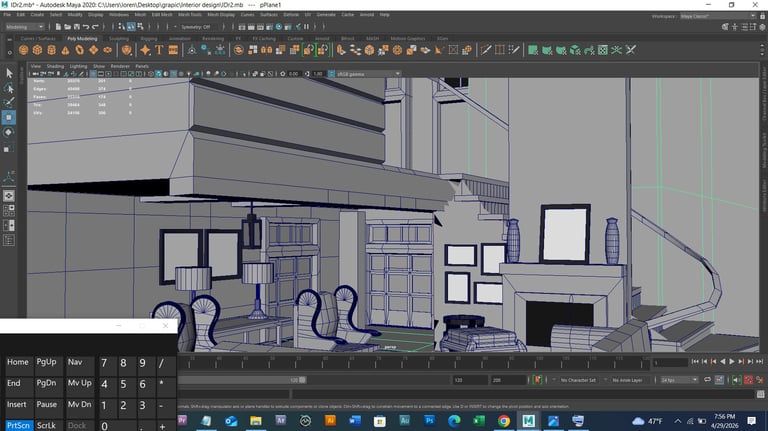Click the PrtScn key on on-screen keyboard
This screenshot has width=768, height=431.
[x=18, y=424]
